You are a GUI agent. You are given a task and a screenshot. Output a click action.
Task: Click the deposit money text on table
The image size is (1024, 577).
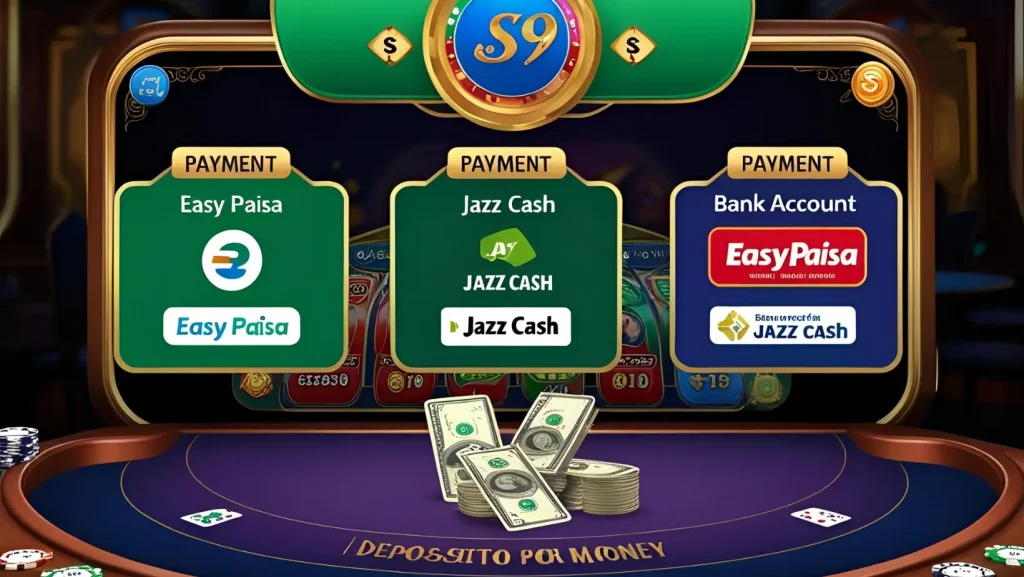click(x=505, y=554)
